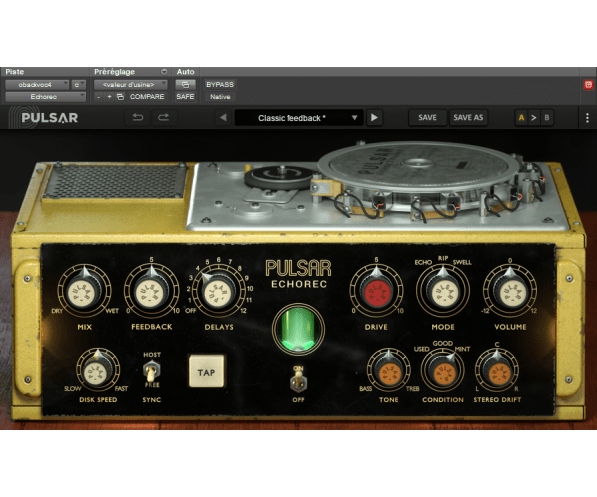Click the SWELL mode label
This screenshot has width=597, height=497.
pos(462,262)
